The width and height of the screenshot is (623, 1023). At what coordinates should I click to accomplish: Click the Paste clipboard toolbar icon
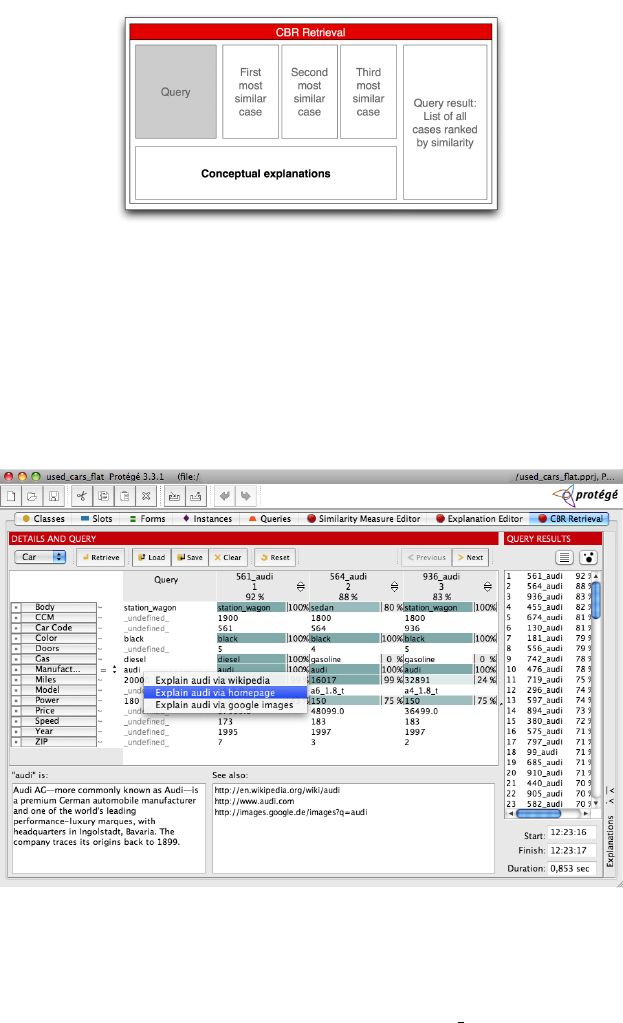tap(125, 496)
